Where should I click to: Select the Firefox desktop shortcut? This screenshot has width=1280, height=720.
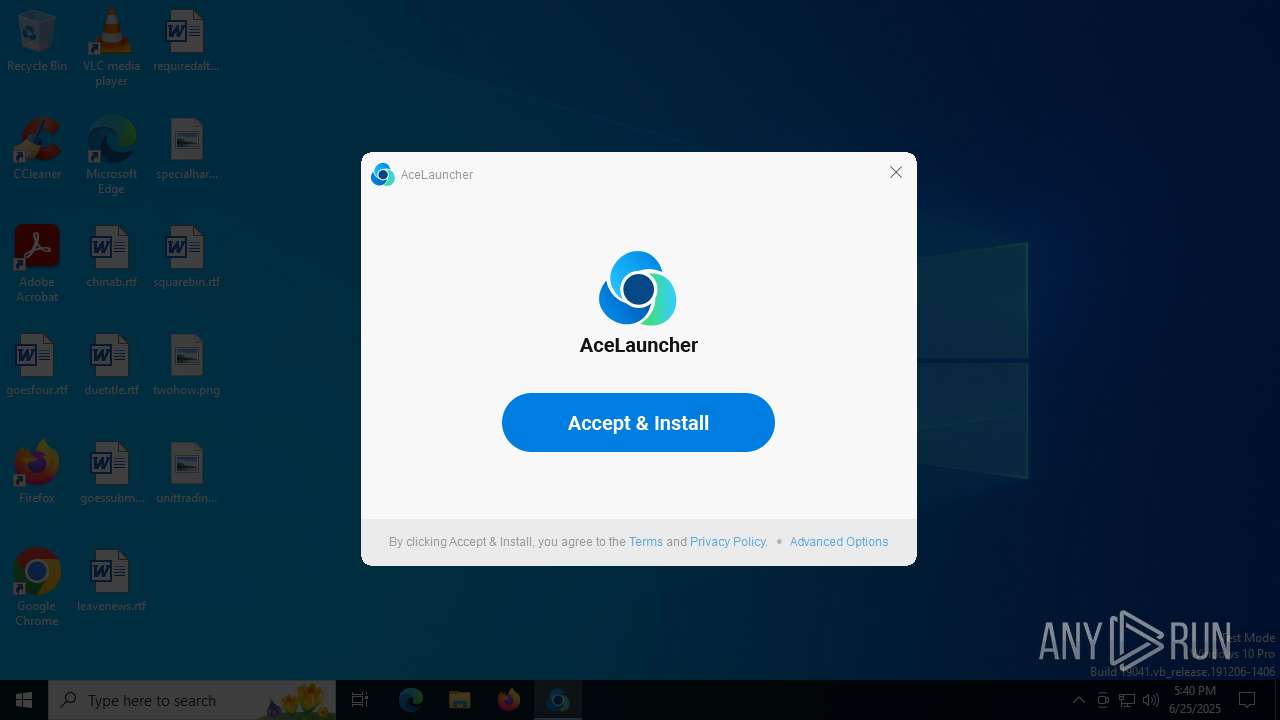[x=37, y=472]
